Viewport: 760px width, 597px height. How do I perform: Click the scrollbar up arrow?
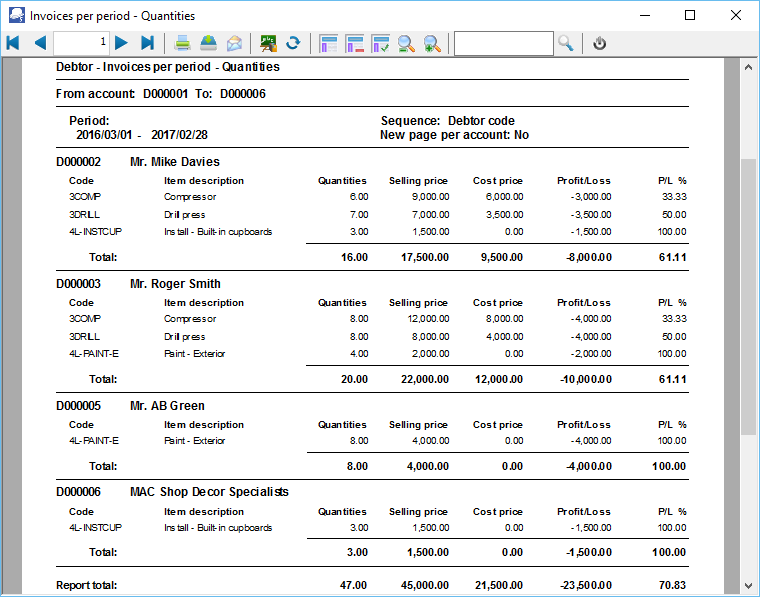(748, 66)
